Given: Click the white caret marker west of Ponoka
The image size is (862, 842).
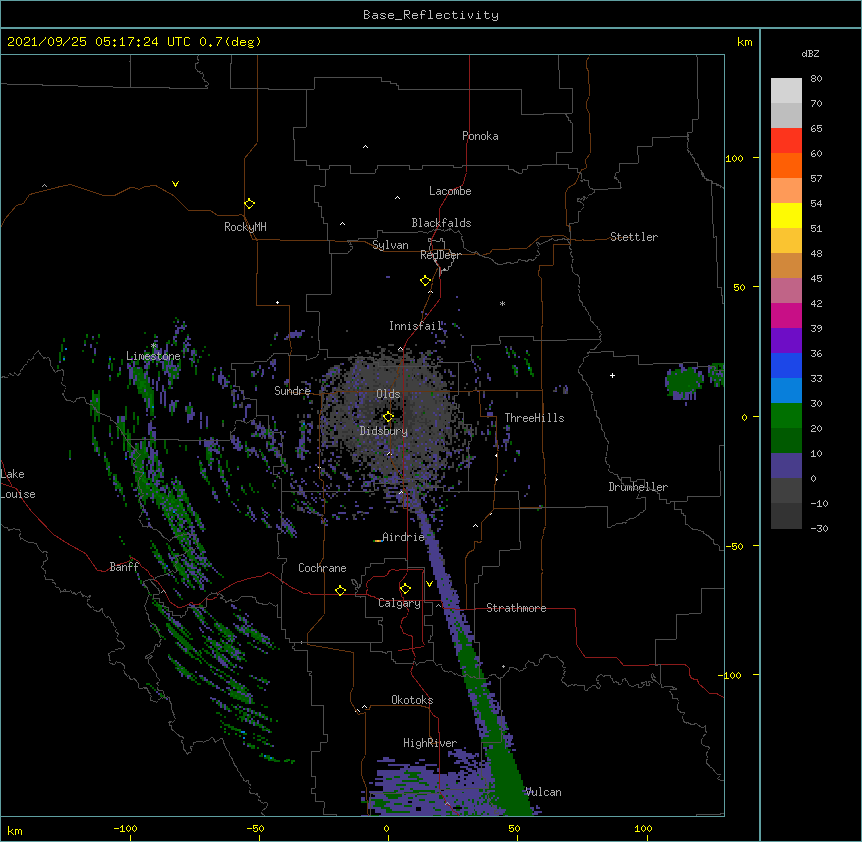Looking at the screenshot, I should [365, 147].
